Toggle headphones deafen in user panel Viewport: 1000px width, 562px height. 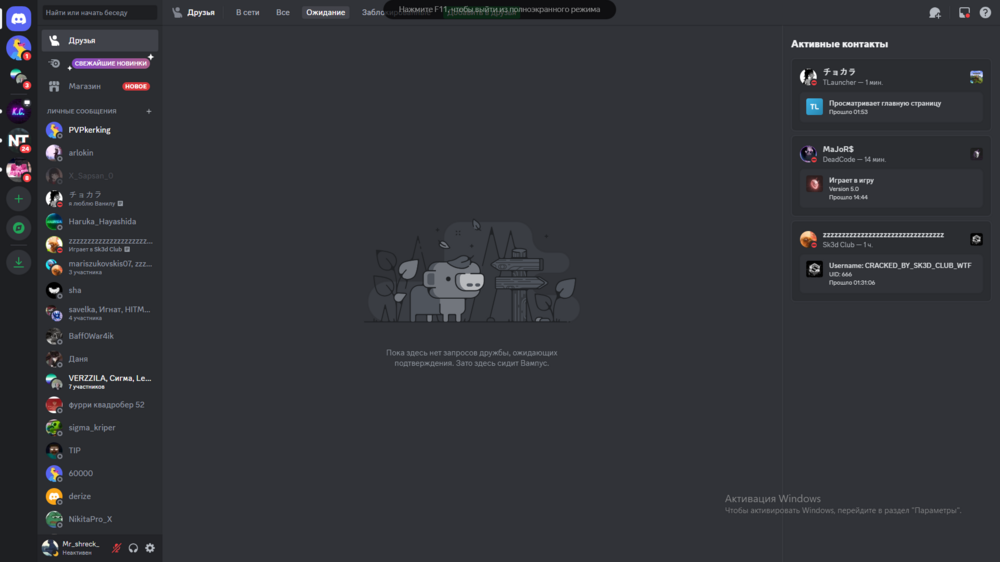tap(133, 548)
